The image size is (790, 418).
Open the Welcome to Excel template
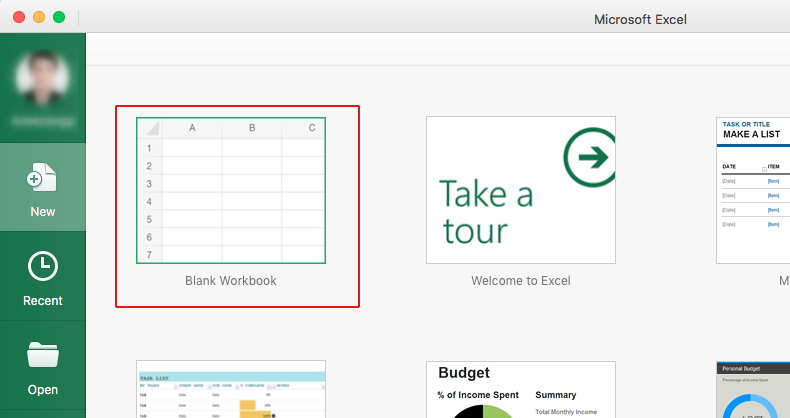521,190
